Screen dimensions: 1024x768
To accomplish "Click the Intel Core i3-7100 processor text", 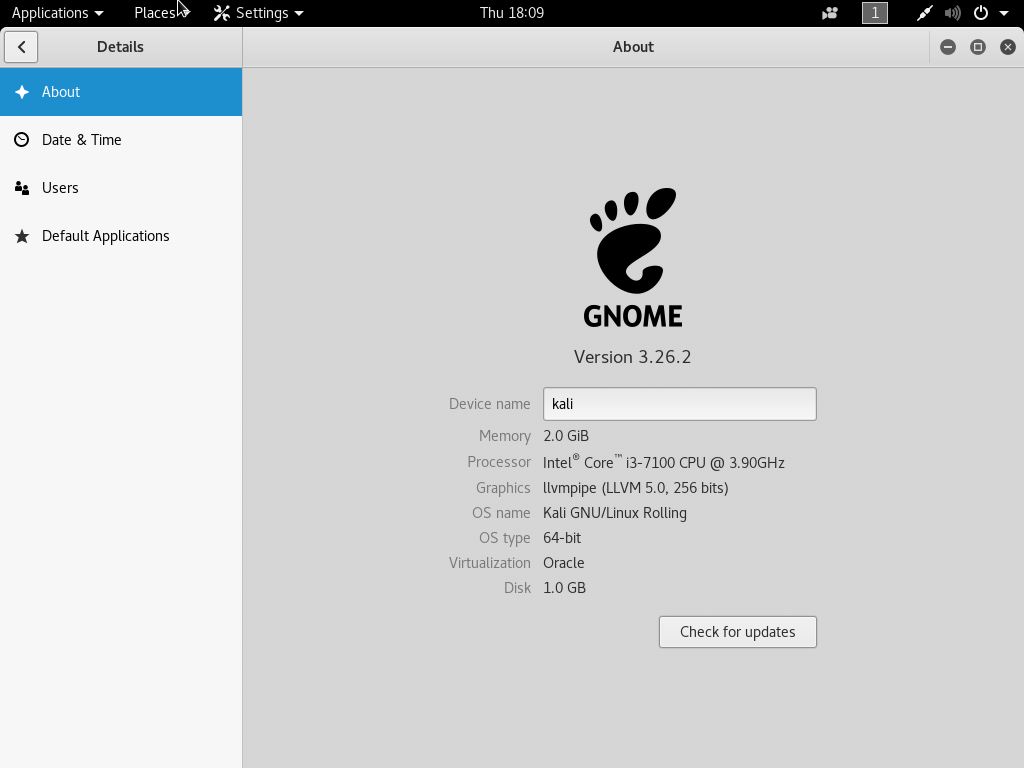I will pos(664,462).
